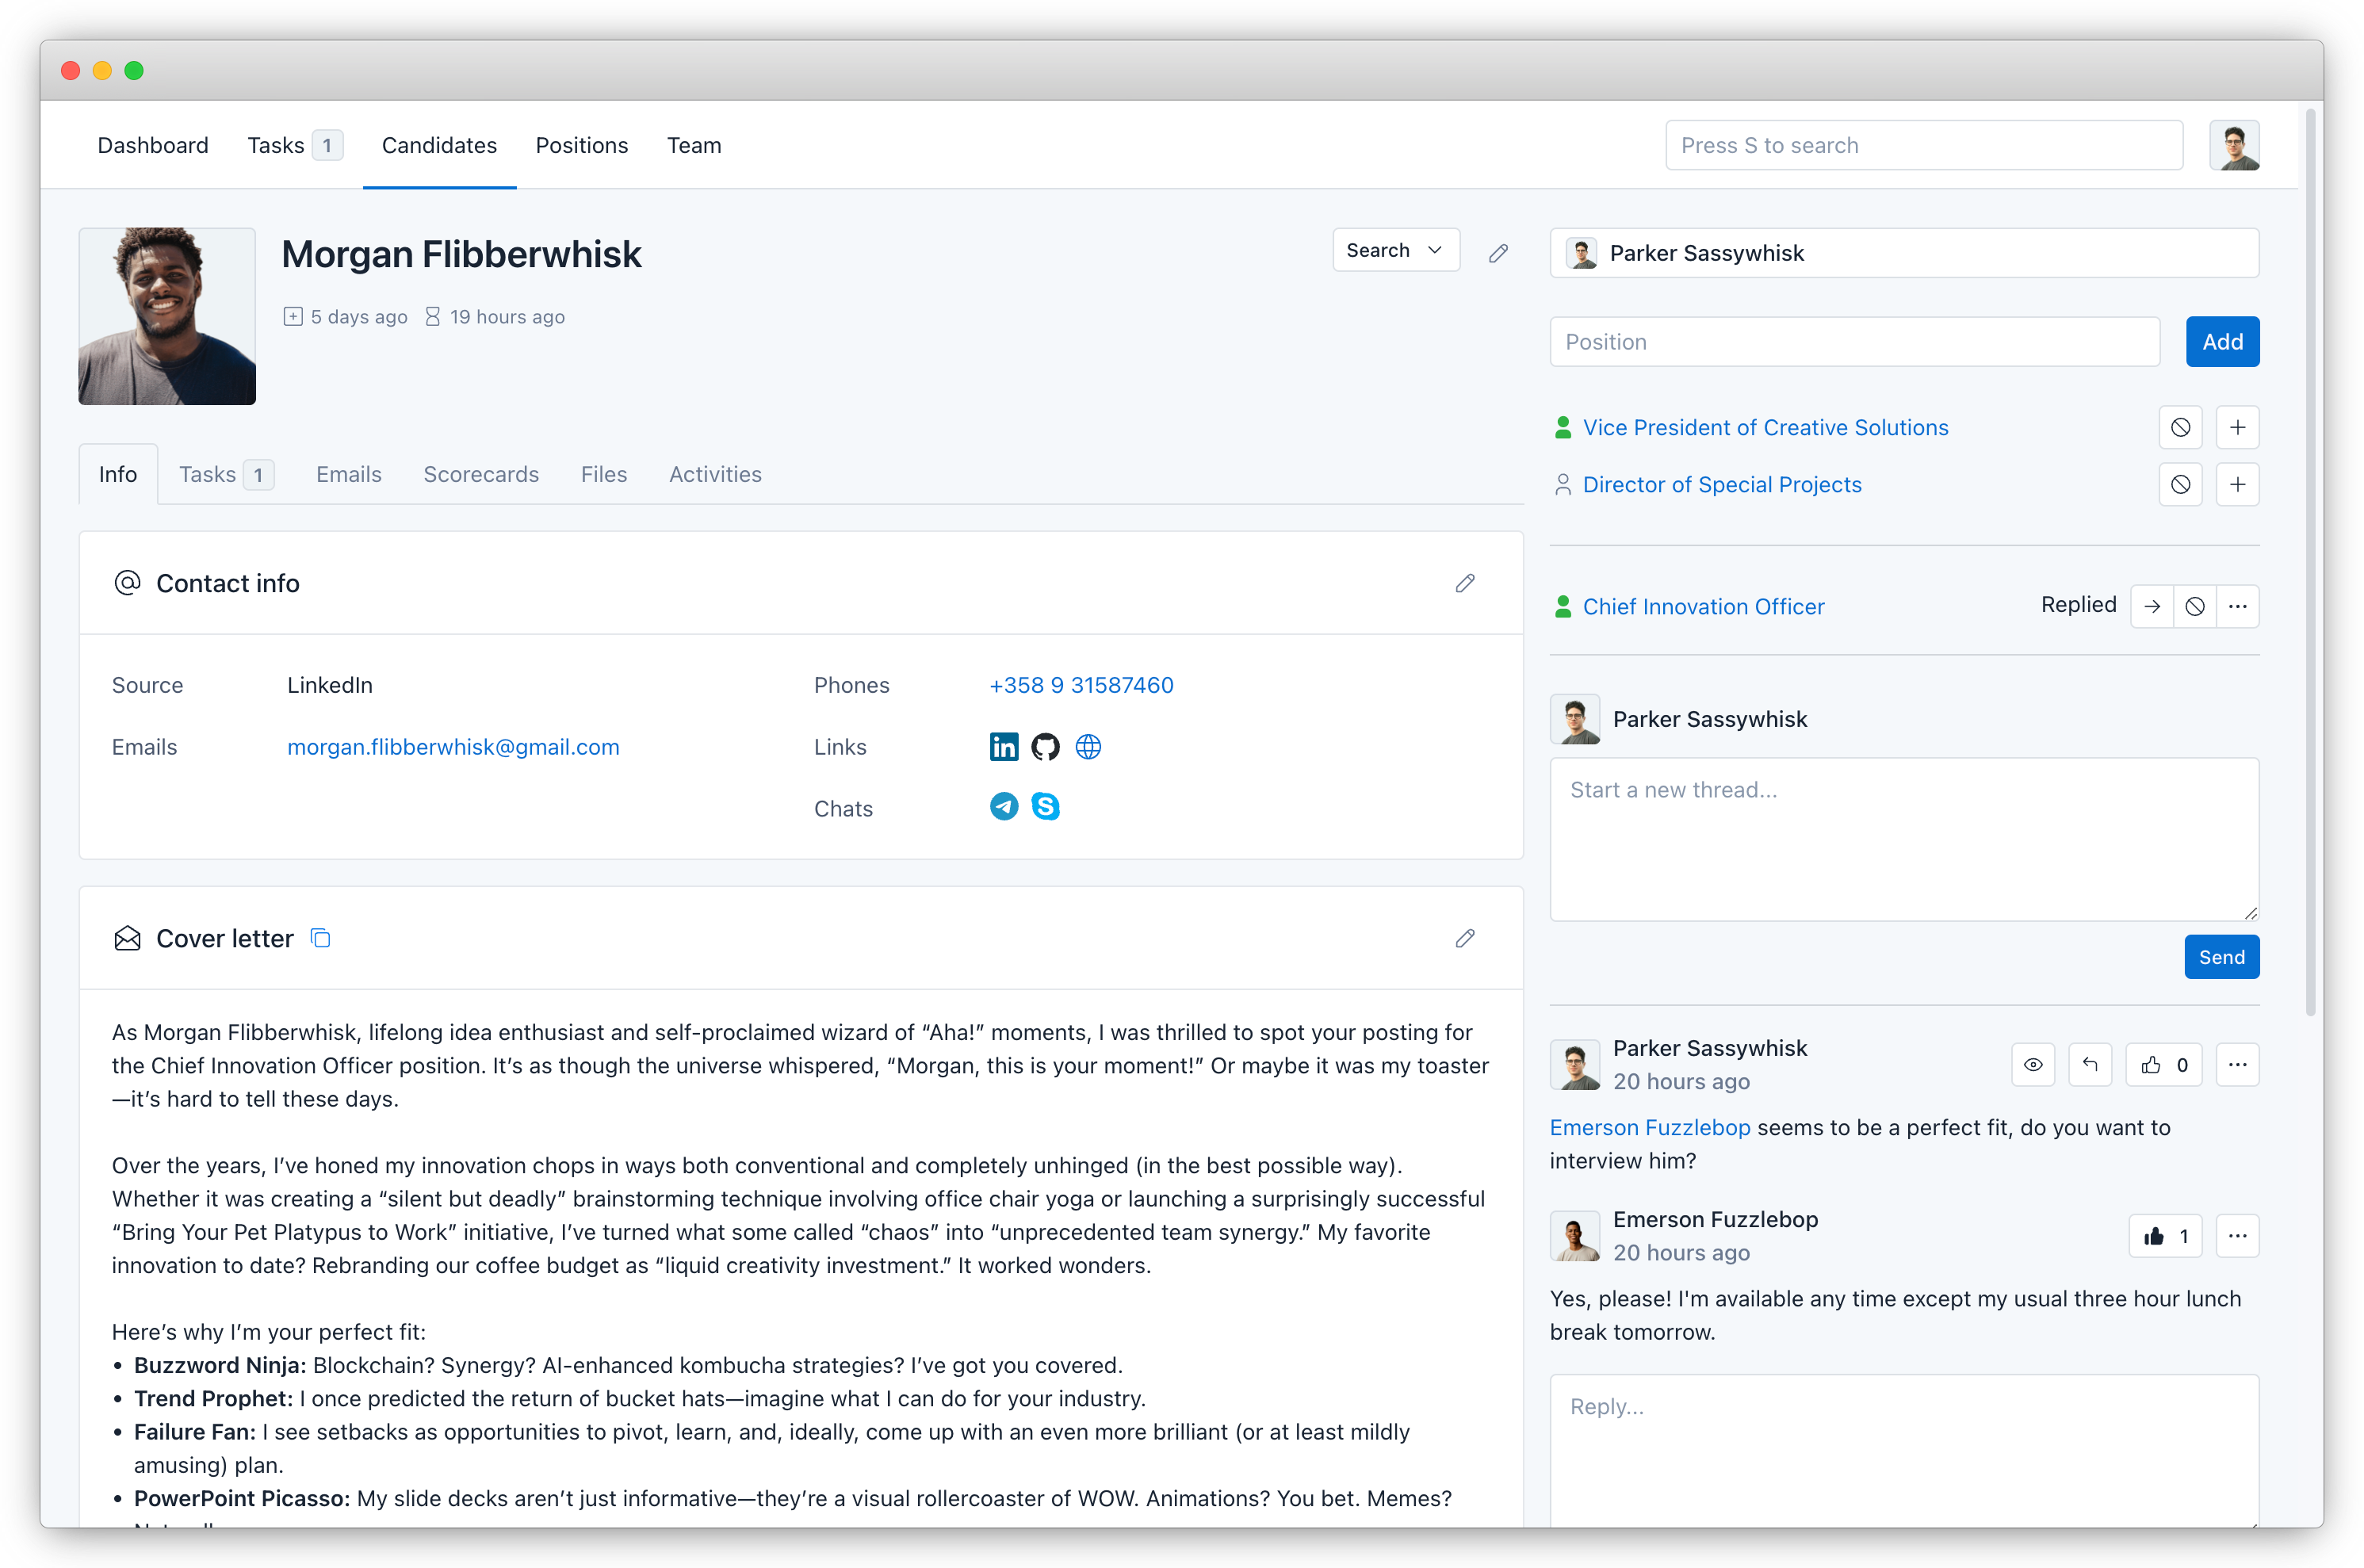This screenshot has height=1568, width=2364.
Task: Open more options for Chief Innovation Officer
Action: 2237,607
